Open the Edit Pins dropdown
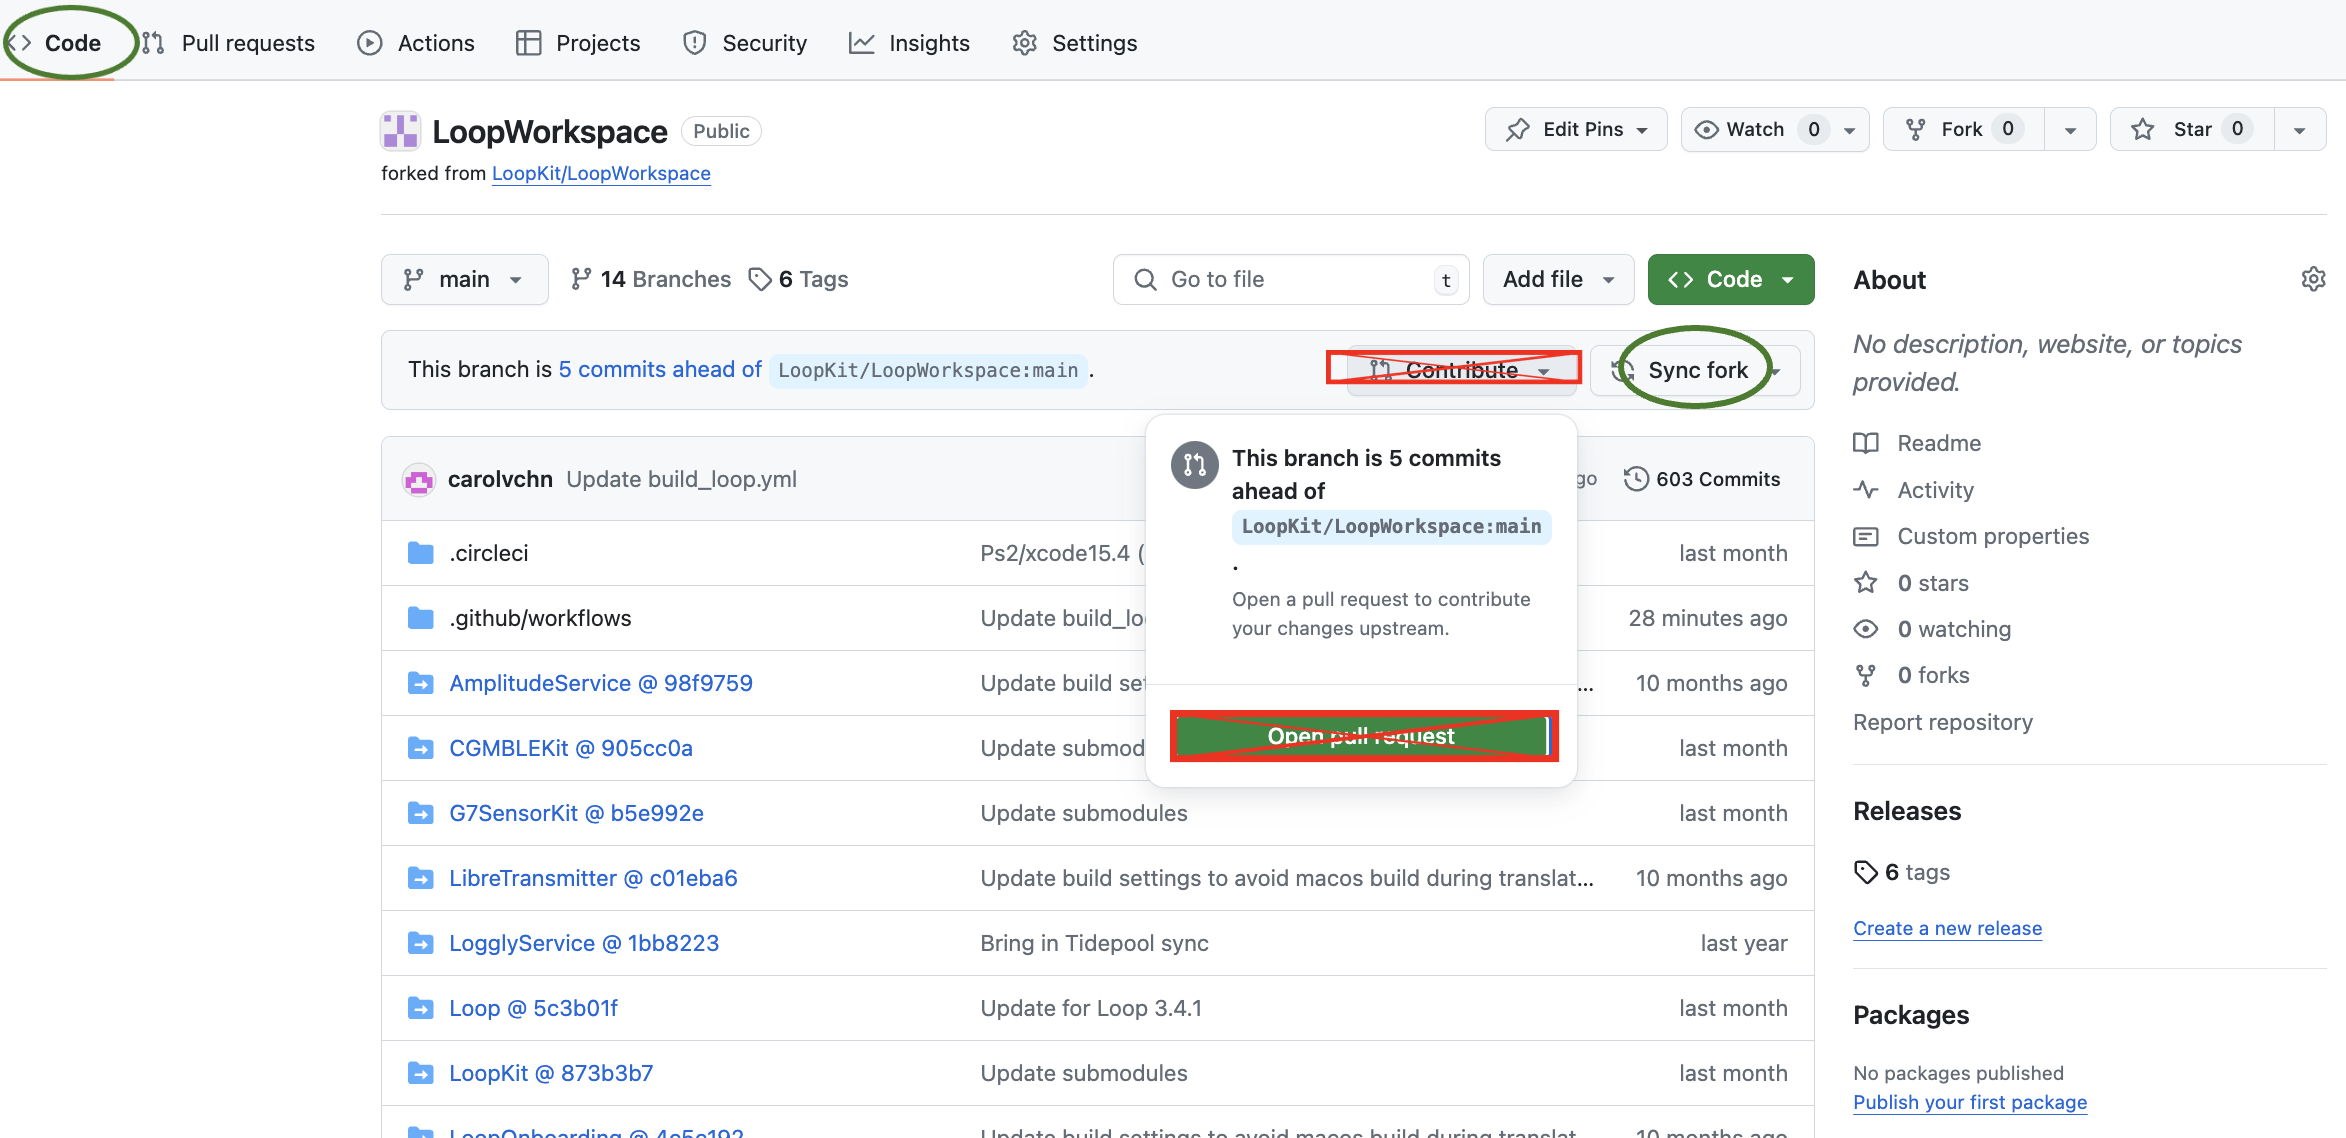Screen dimensions: 2346x1138 pyautogui.click(x=1576, y=129)
